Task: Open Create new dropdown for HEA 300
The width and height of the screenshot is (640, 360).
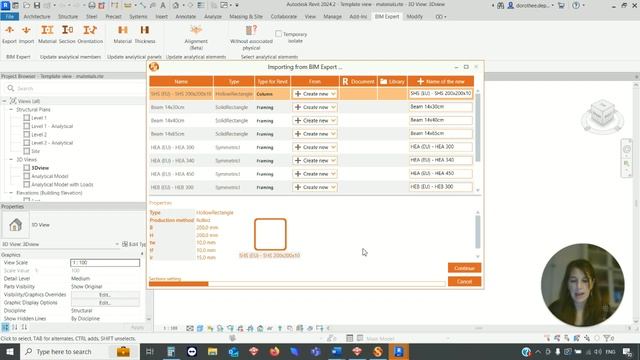Action: [x=315, y=147]
